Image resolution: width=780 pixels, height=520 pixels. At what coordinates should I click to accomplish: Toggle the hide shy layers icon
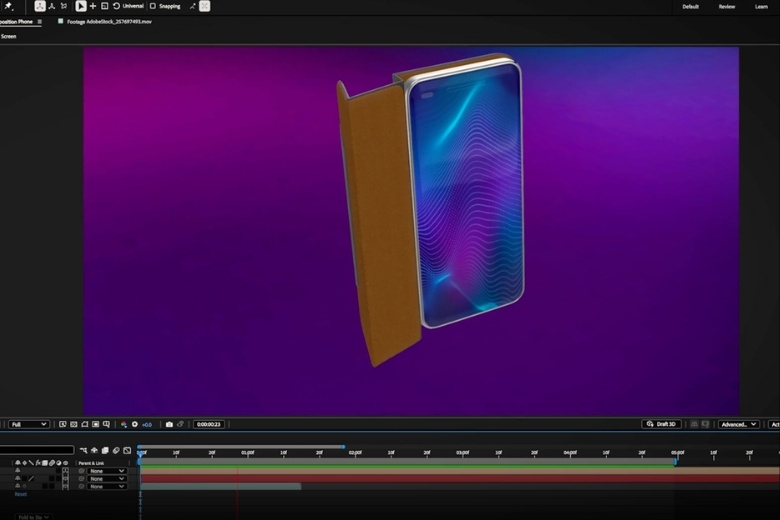point(94,450)
